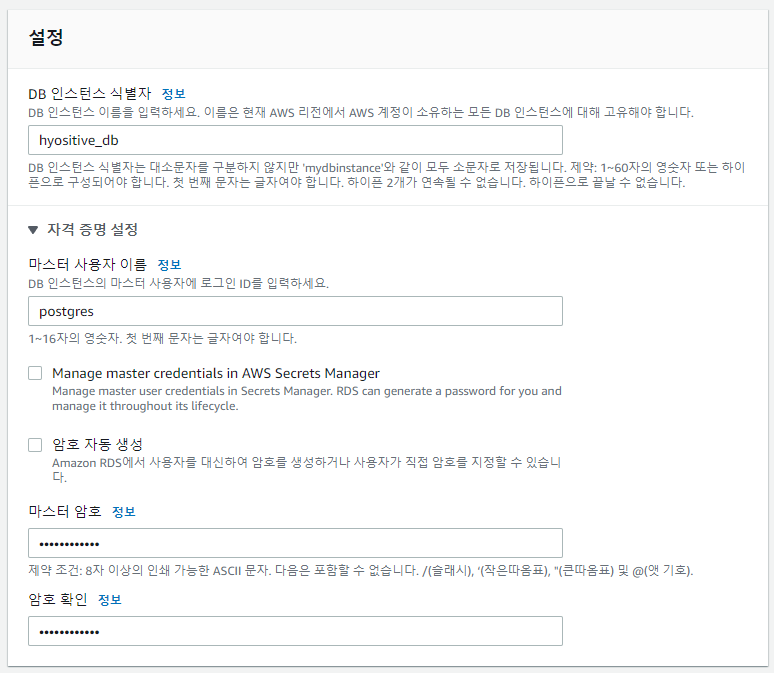This screenshot has height=673, width=774.
Task: Collapse the 자격 증명 설정 section triangle
Action: coord(33,230)
